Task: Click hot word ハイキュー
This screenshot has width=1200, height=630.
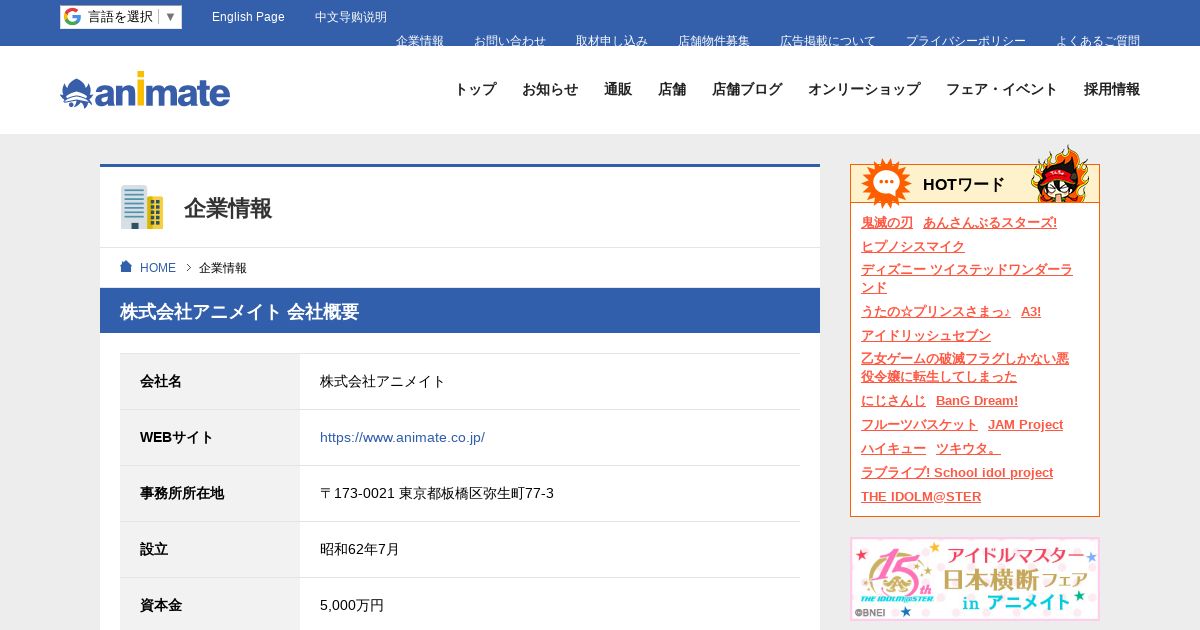Action: [893, 448]
